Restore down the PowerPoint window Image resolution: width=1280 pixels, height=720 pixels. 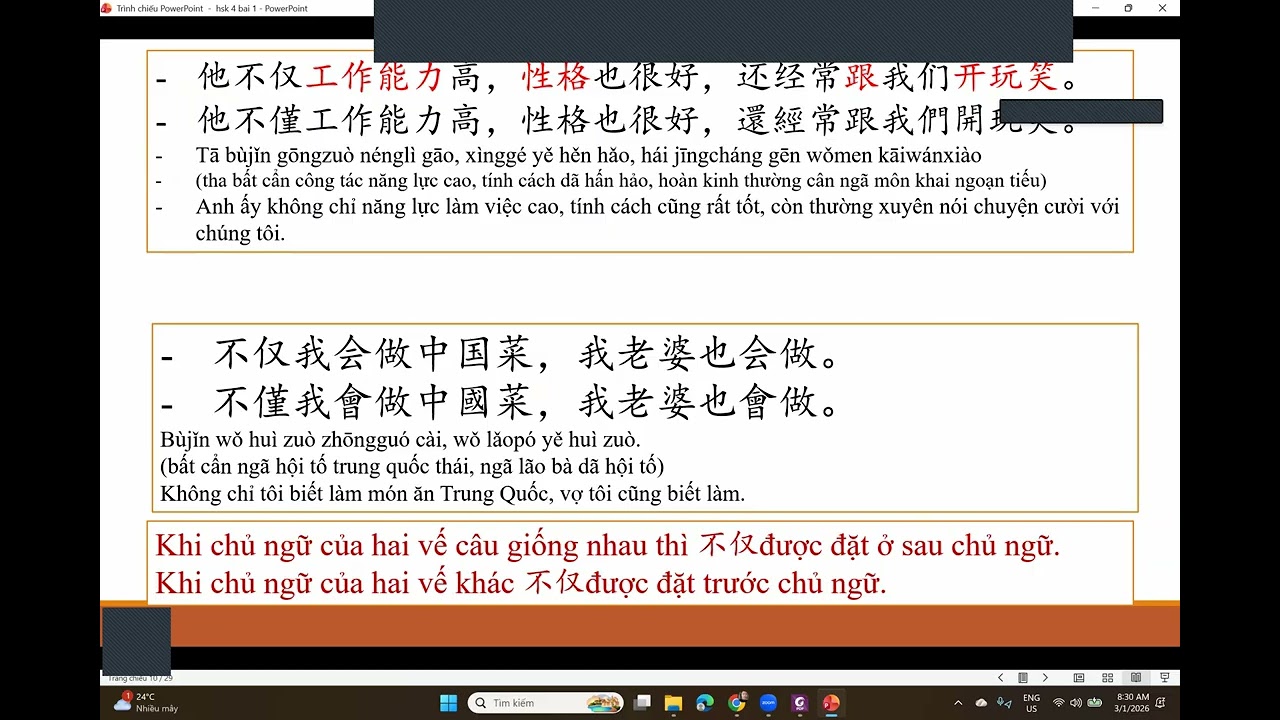[1128, 8]
